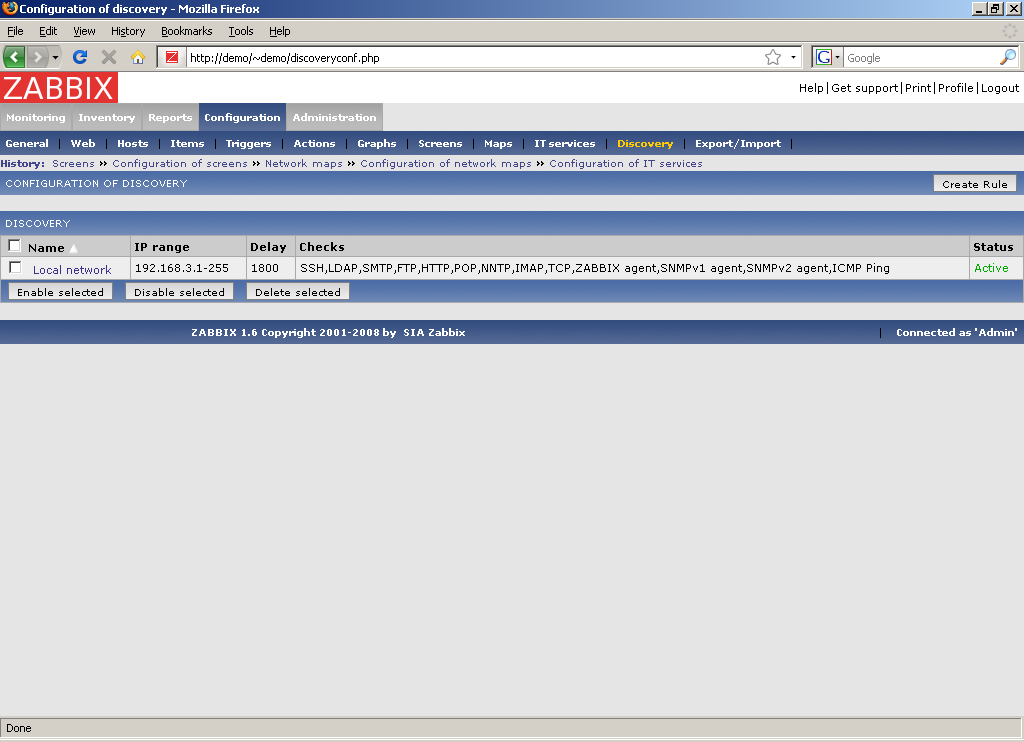This screenshot has height=742, width=1024.
Task: Open the File menu
Action: (15, 31)
